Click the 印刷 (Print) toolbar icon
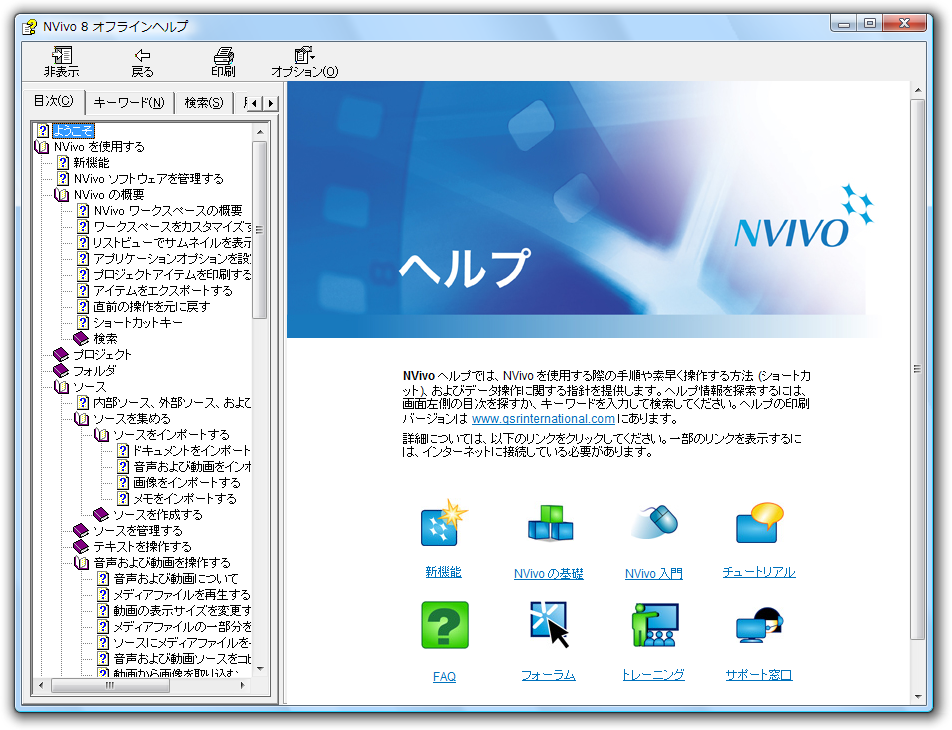This screenshot has width=952, height=730. pyautogui.click(x=223, y=56)
